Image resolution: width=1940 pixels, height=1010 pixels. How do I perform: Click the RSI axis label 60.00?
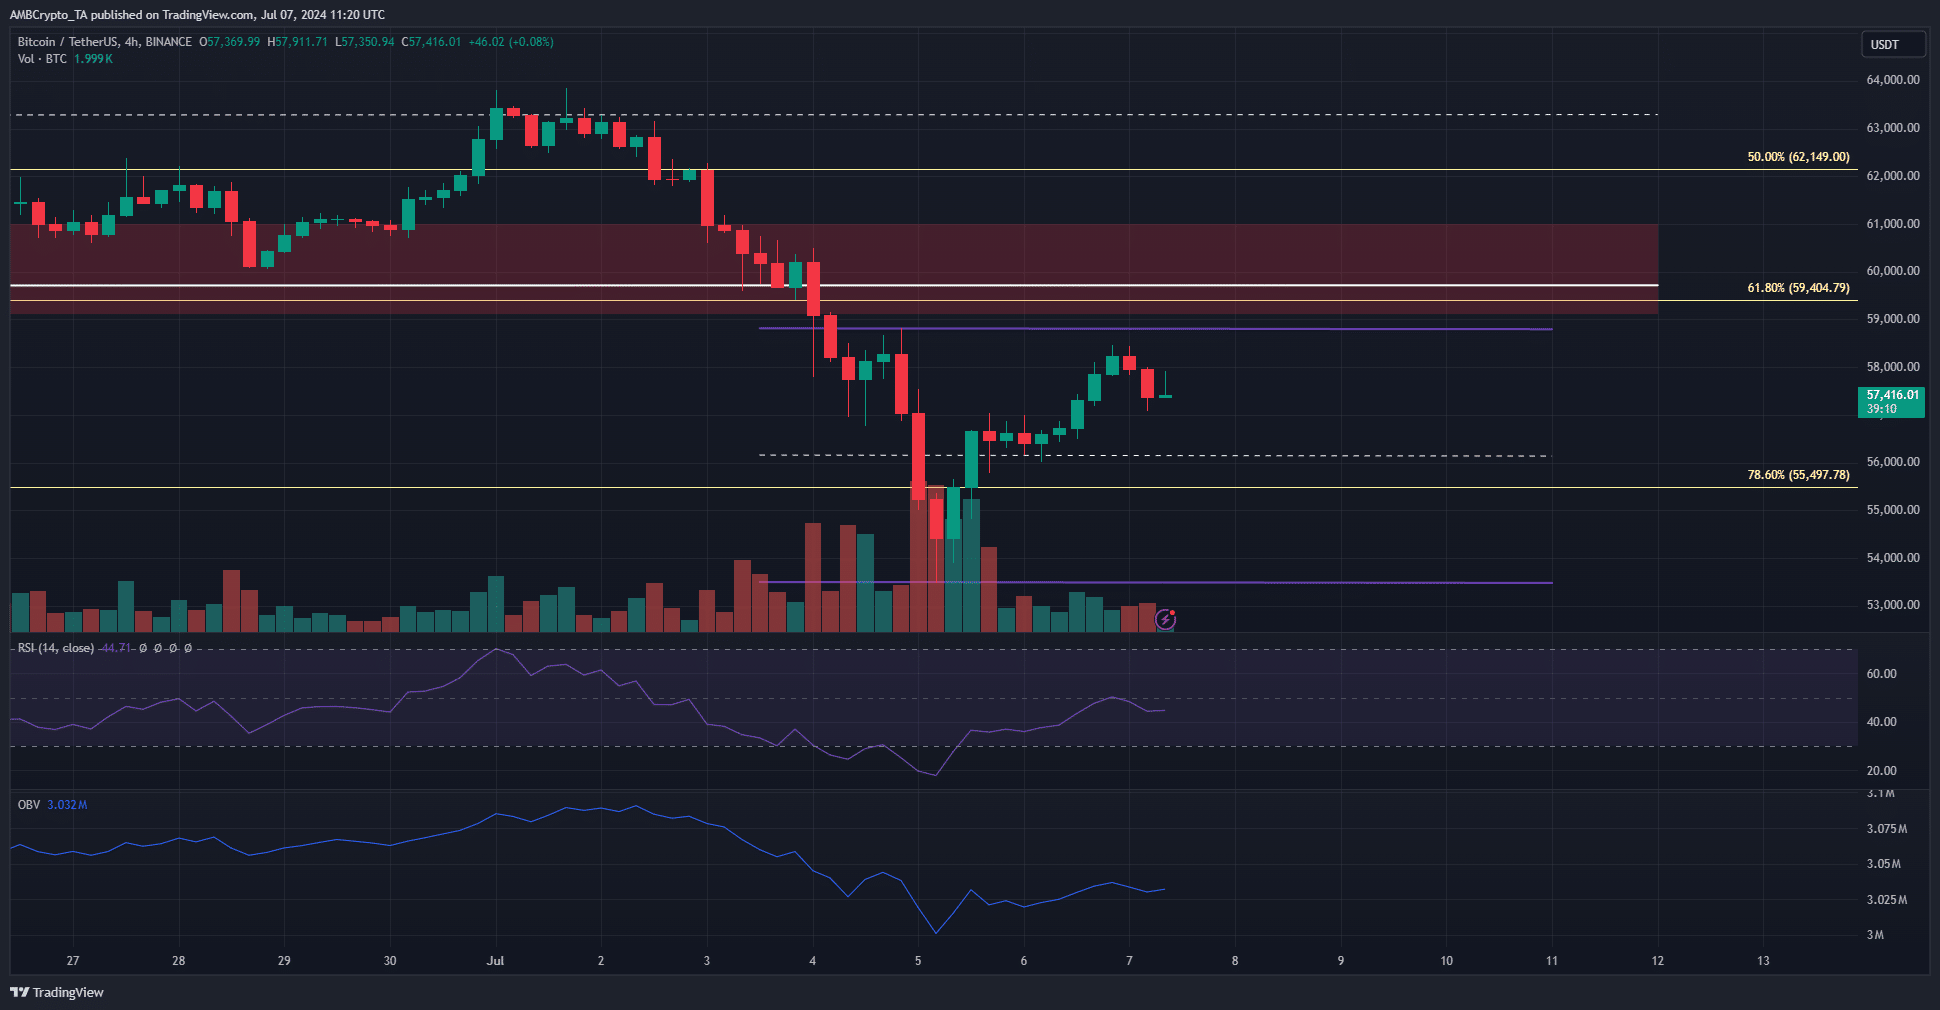[x=1882, y=674]
